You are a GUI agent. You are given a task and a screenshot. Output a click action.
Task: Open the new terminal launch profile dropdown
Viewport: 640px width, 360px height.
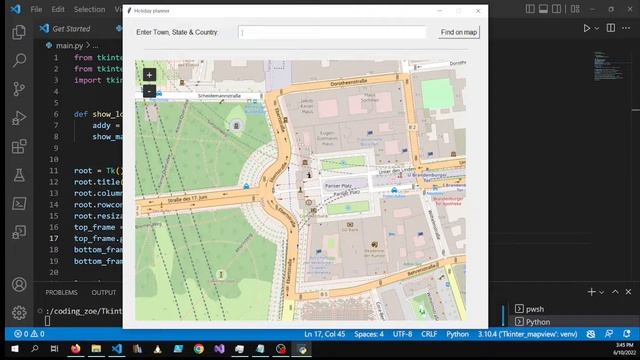601,292
